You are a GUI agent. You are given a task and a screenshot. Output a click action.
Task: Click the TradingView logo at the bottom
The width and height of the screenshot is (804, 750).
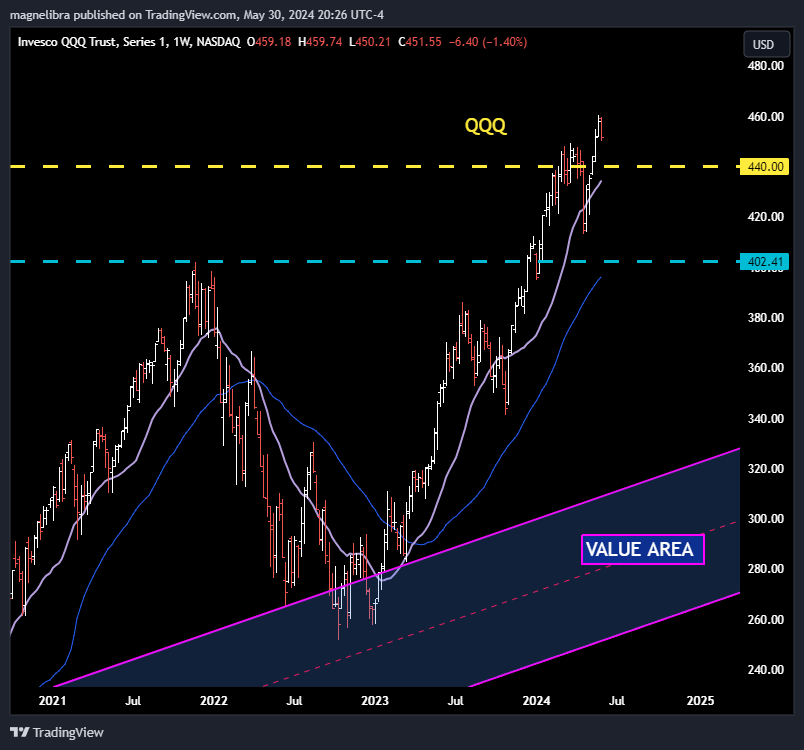click(57, 733)
